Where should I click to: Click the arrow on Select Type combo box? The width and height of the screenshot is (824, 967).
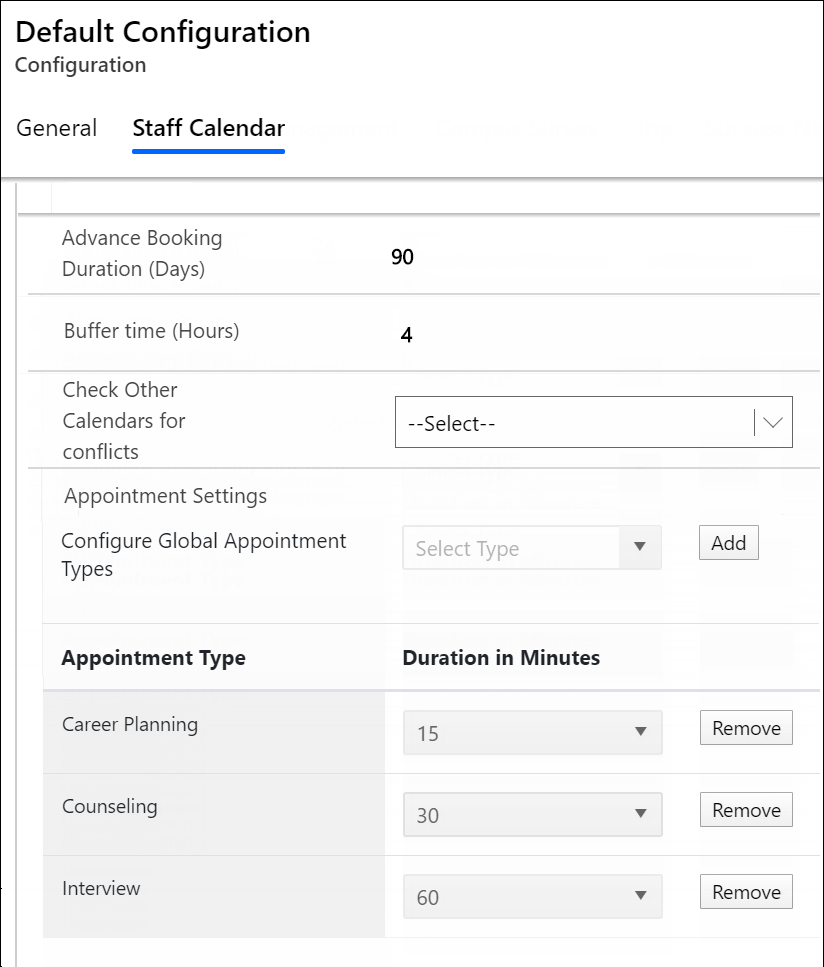(x=640, y=548)
